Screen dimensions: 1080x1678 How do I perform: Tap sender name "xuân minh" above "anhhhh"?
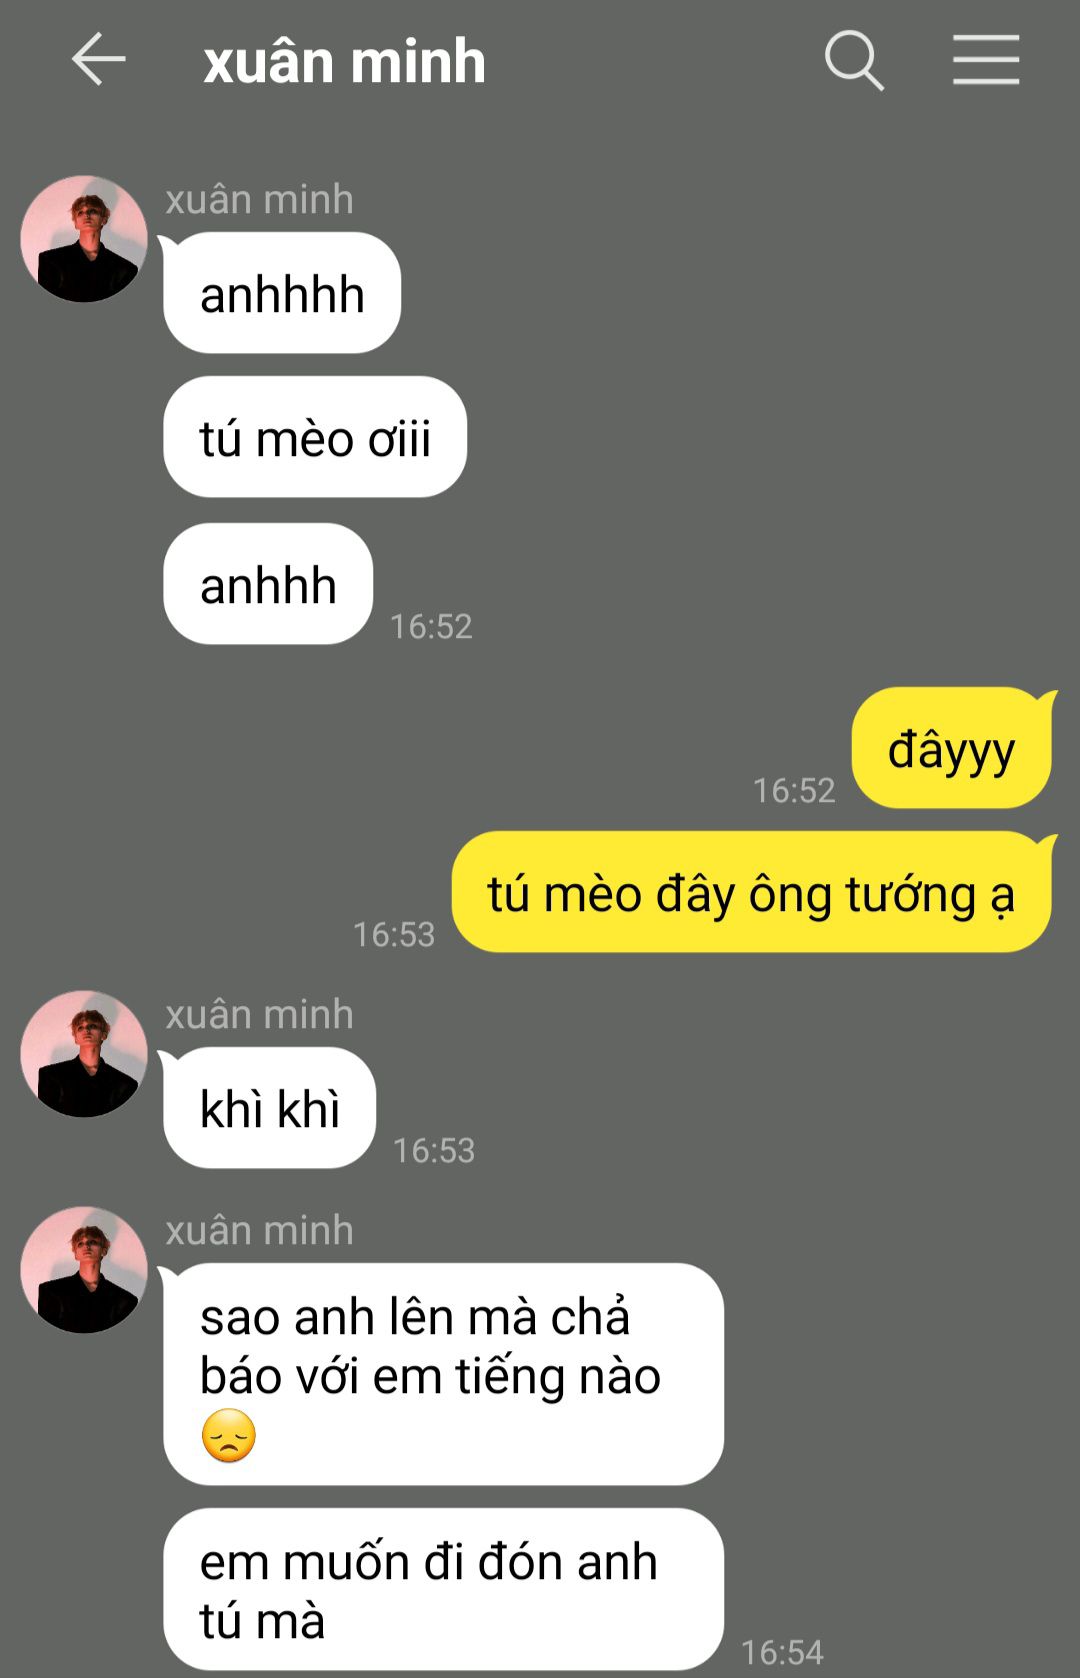(x=259, y=199)
